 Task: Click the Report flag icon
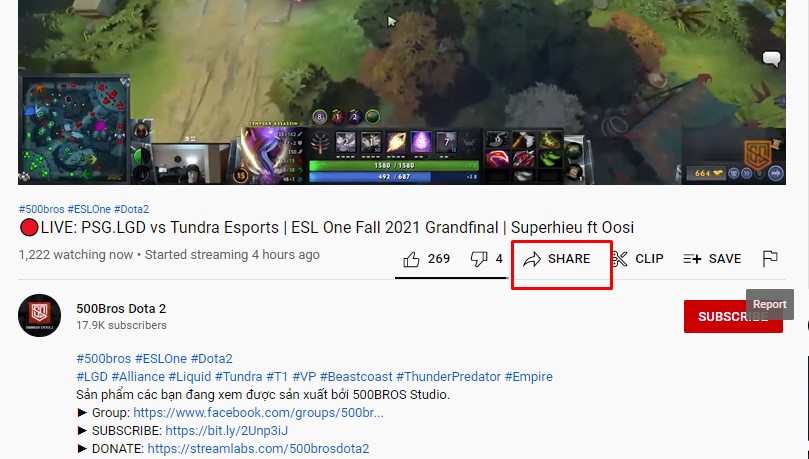[x=770, y=258]
